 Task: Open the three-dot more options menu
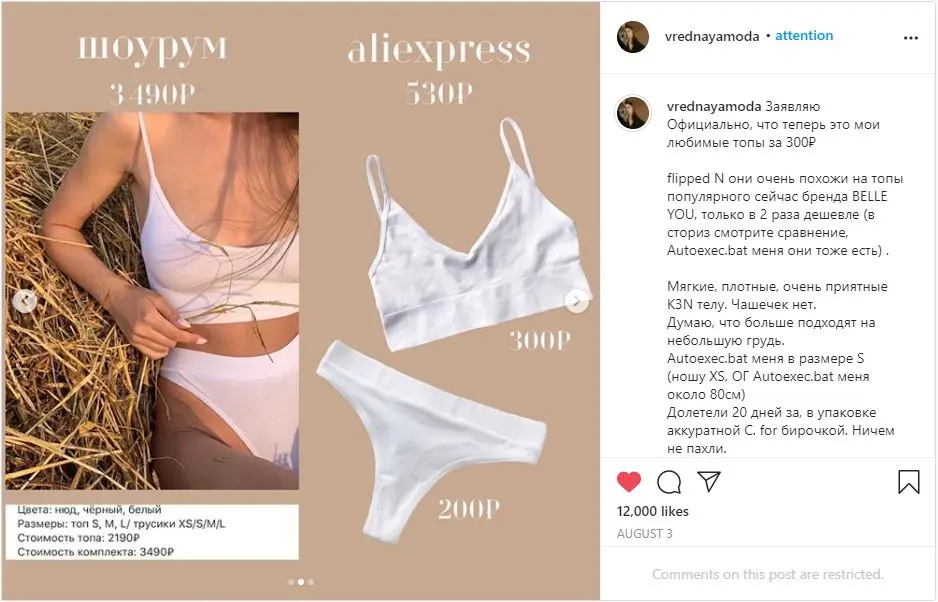910,38
